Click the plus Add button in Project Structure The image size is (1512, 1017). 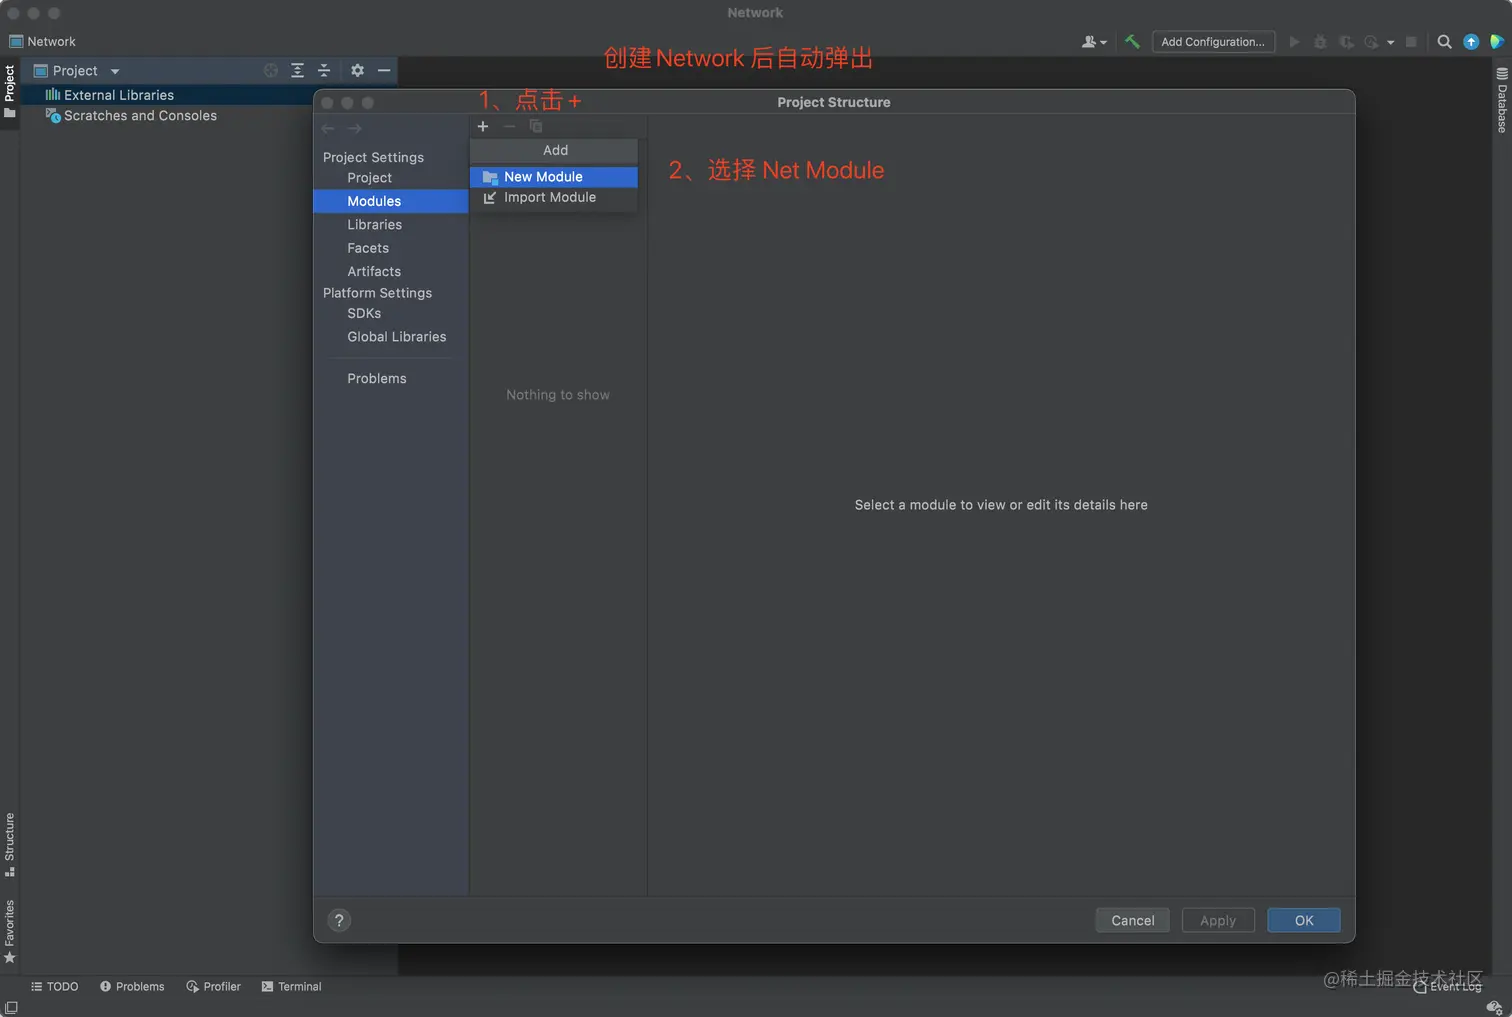483,126
